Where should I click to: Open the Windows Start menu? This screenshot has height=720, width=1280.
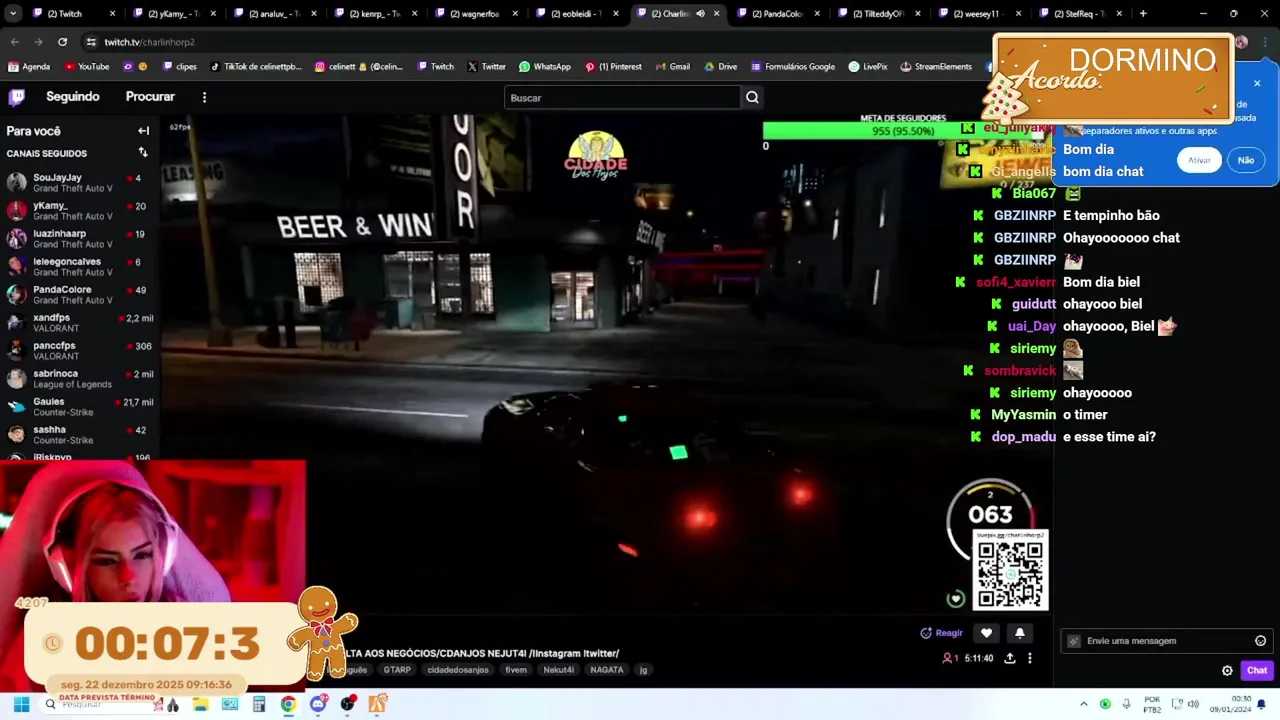click(x=20, y=704)
